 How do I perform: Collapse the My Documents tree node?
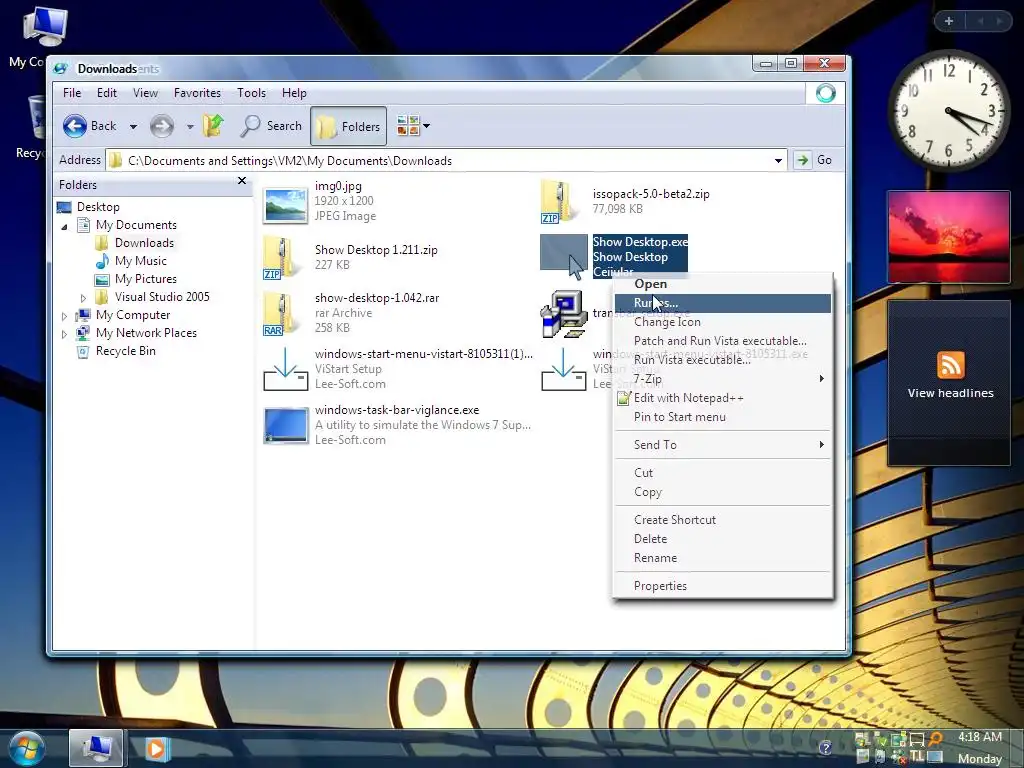click(64, 227)
